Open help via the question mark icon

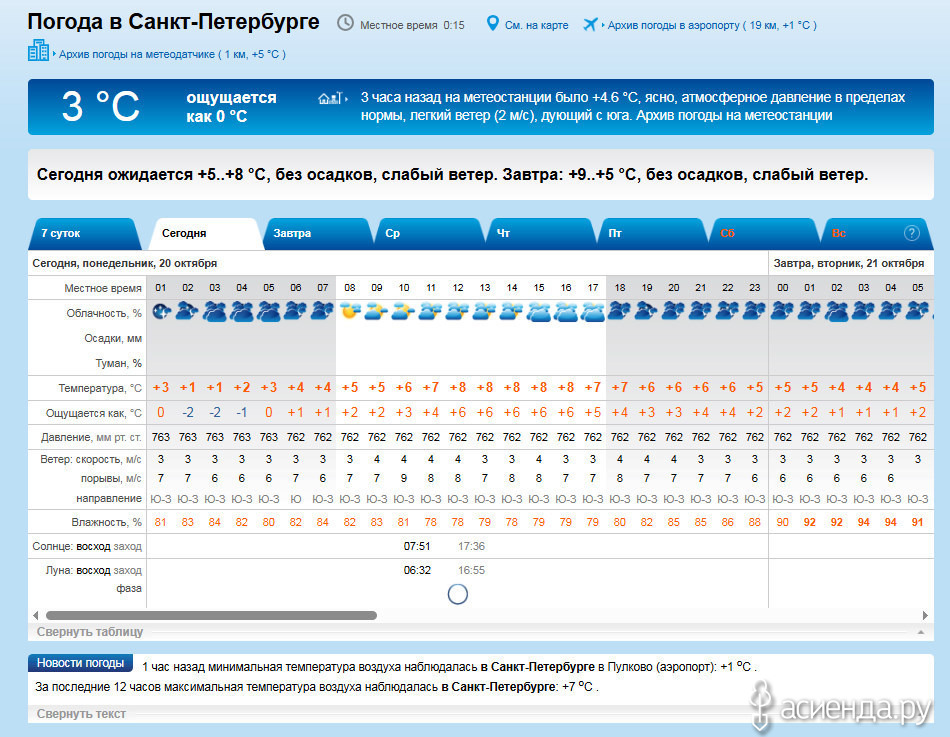[911, 233]
